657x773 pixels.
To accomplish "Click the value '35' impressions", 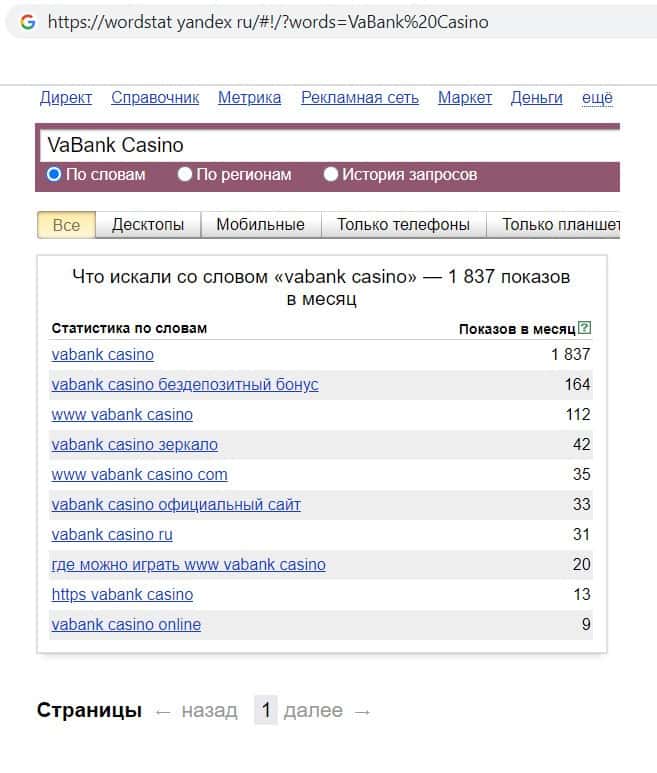I will point(582,475).
